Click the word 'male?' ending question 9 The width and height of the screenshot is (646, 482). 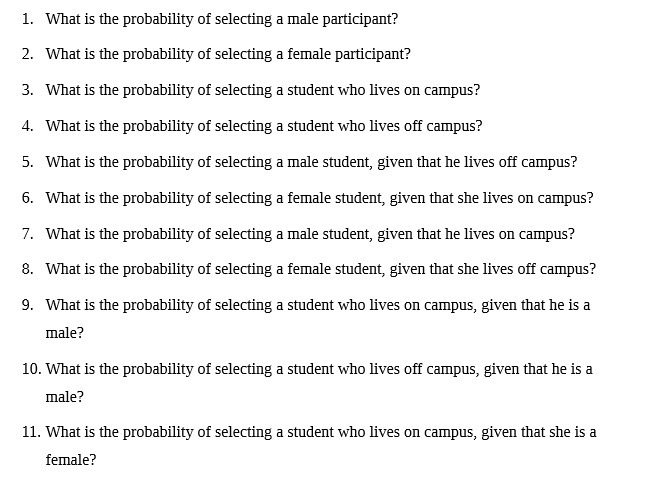[64, 333]
